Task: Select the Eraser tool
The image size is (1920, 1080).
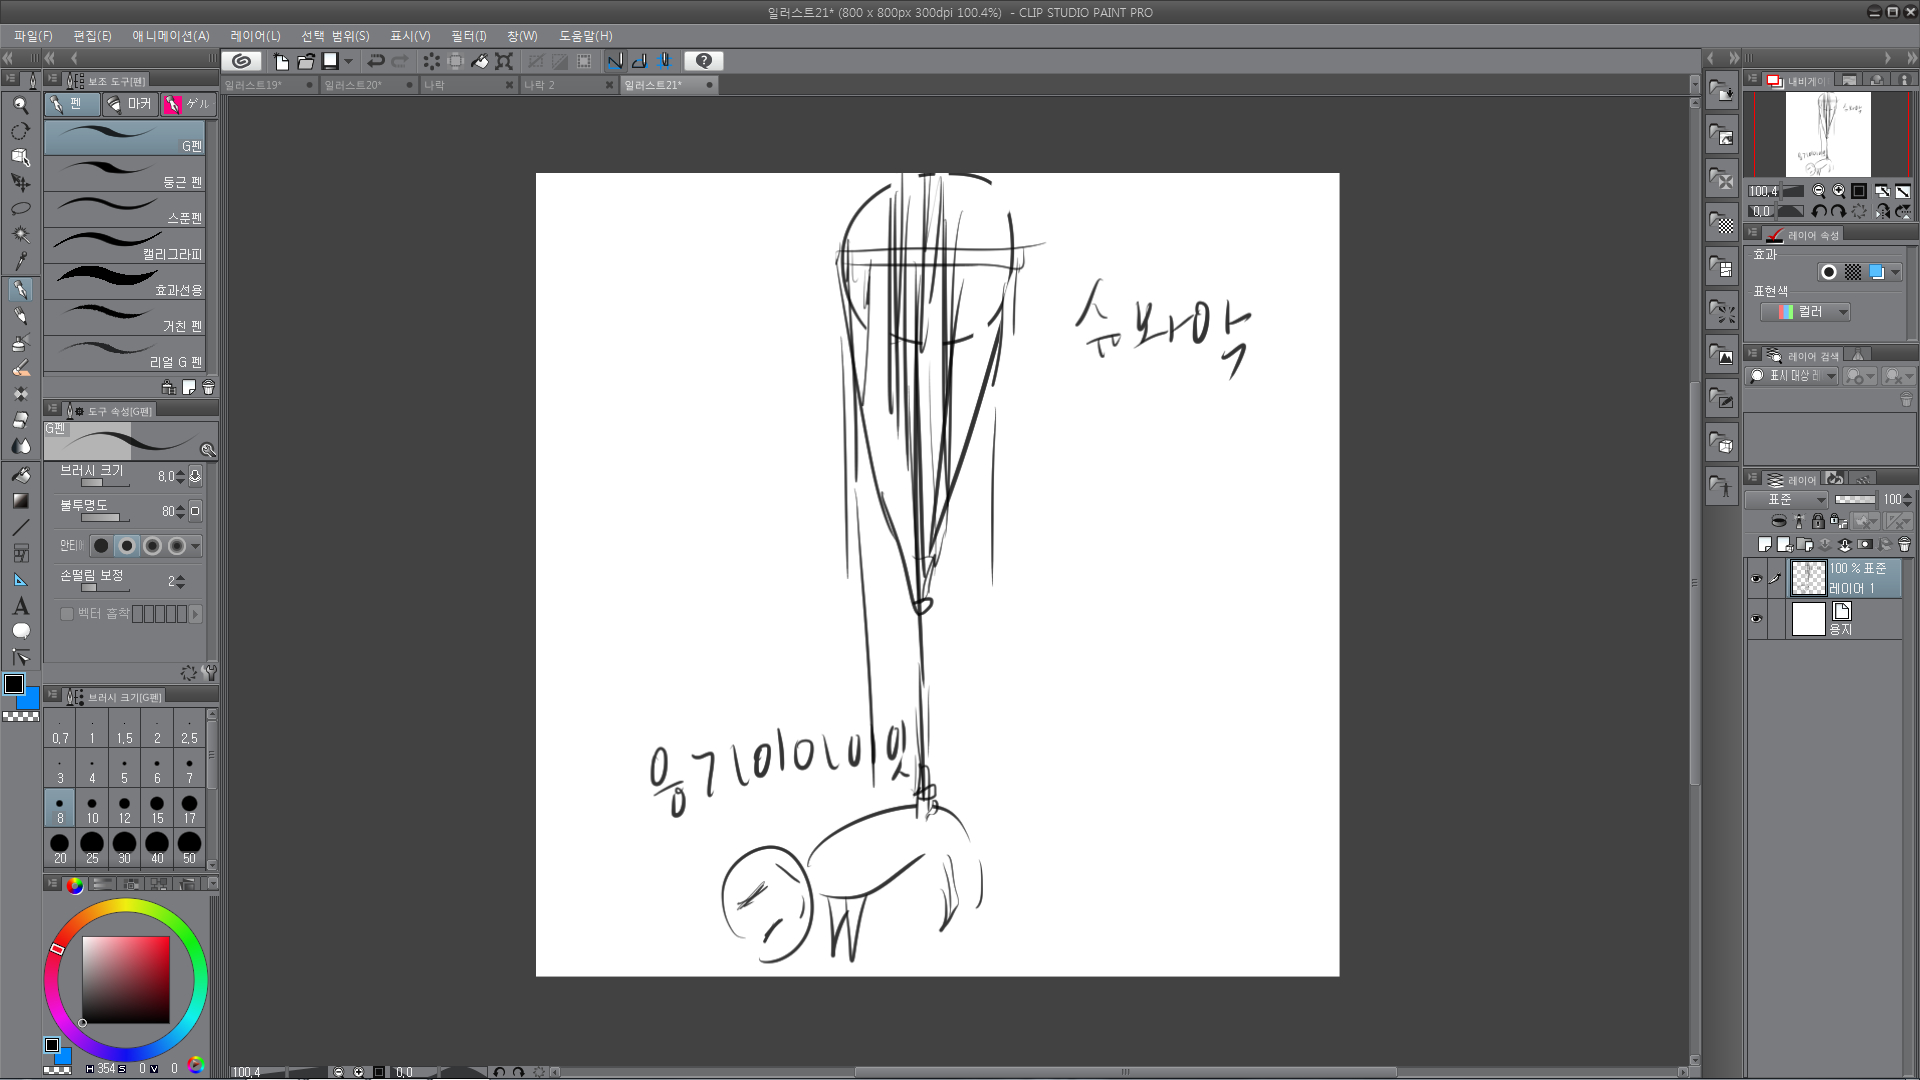Action: (20, 420)
